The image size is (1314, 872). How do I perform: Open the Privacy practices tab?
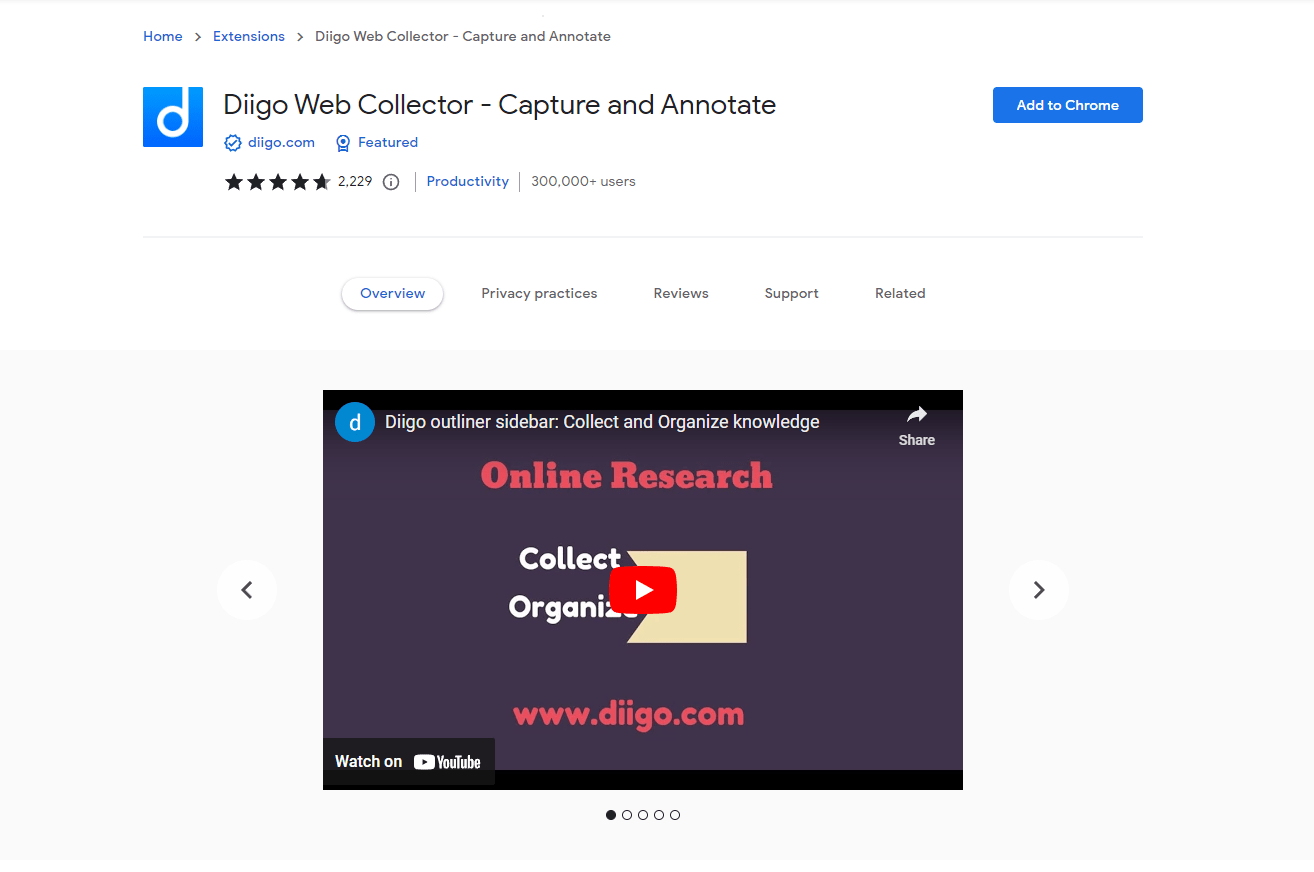pyautogui.click(x=539, y=293)
